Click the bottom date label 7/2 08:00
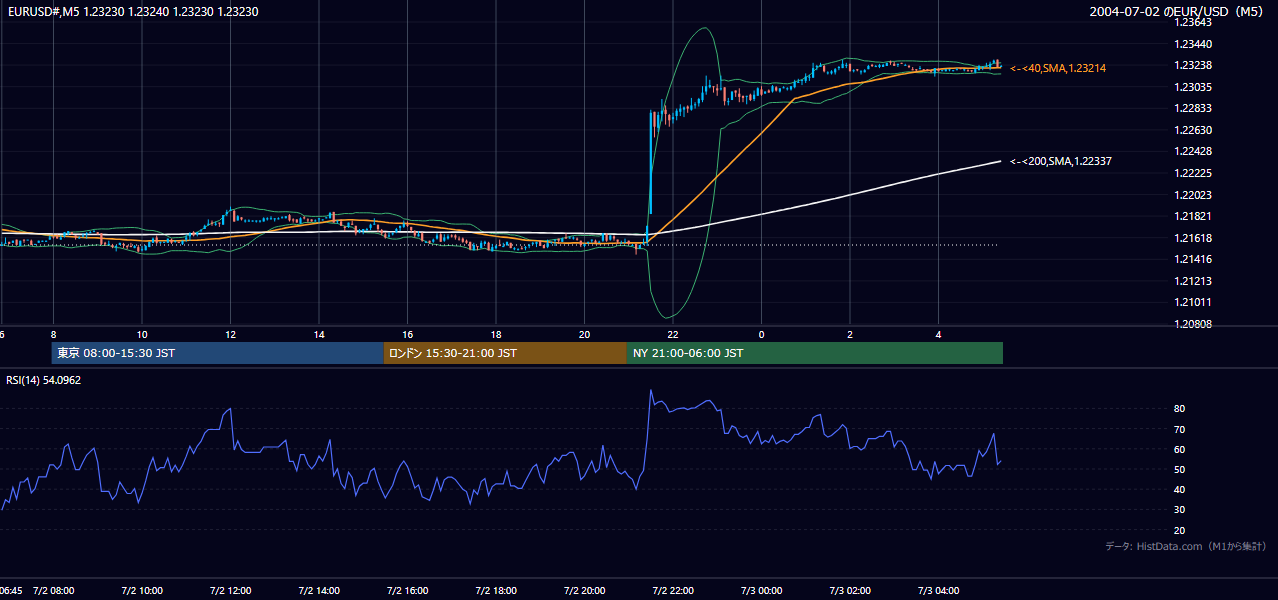The height and width of the screenshot is (600, 1278). (53, 590)
